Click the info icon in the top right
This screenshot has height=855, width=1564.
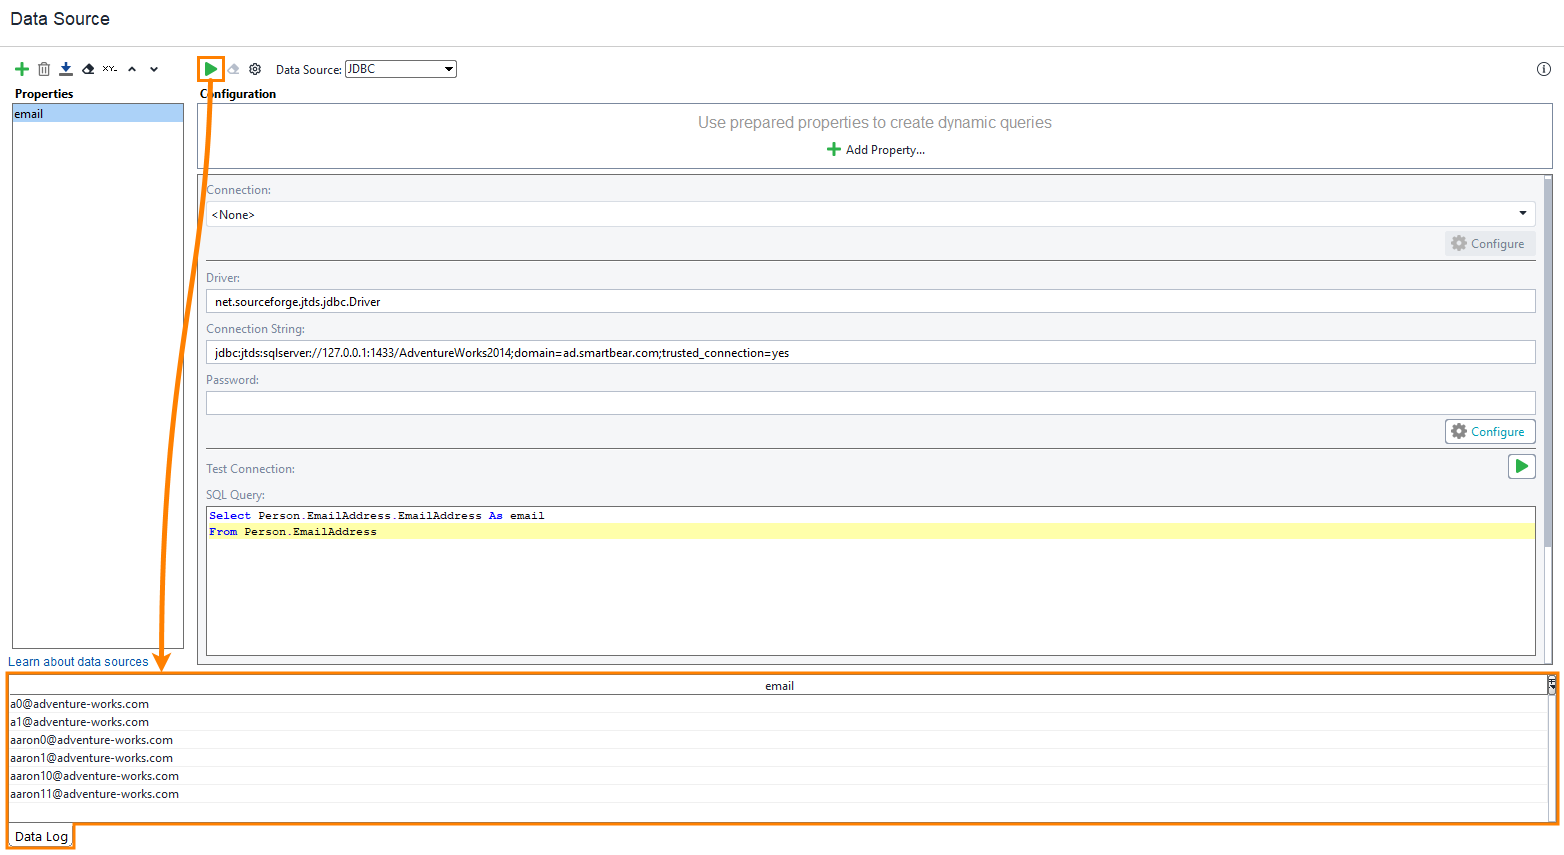coord(1542,69)
